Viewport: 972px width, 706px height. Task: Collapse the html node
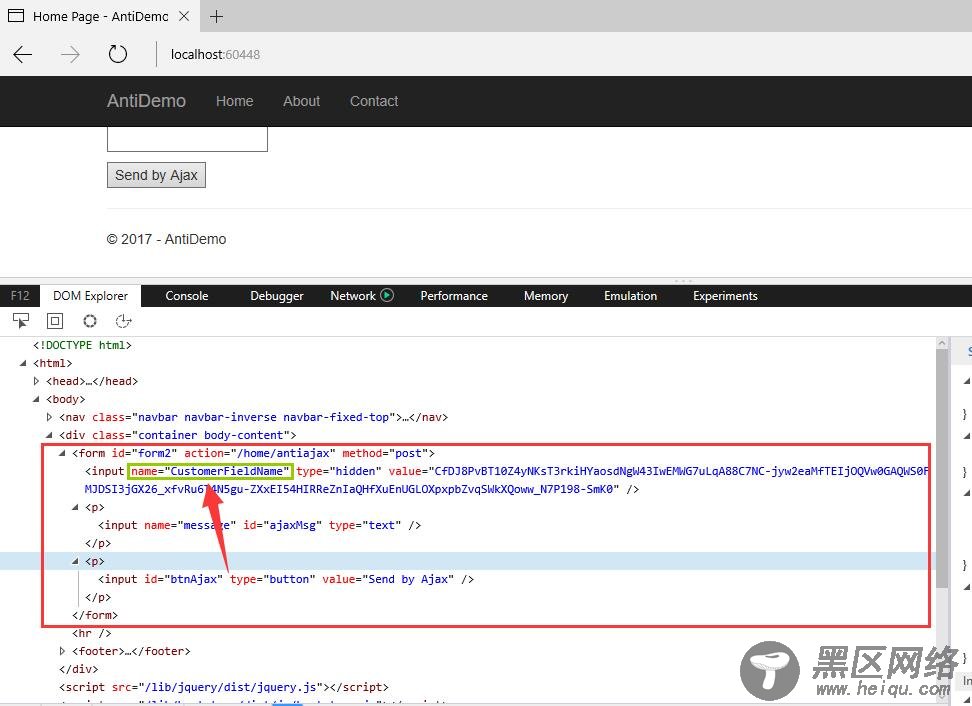pos(23,363)
